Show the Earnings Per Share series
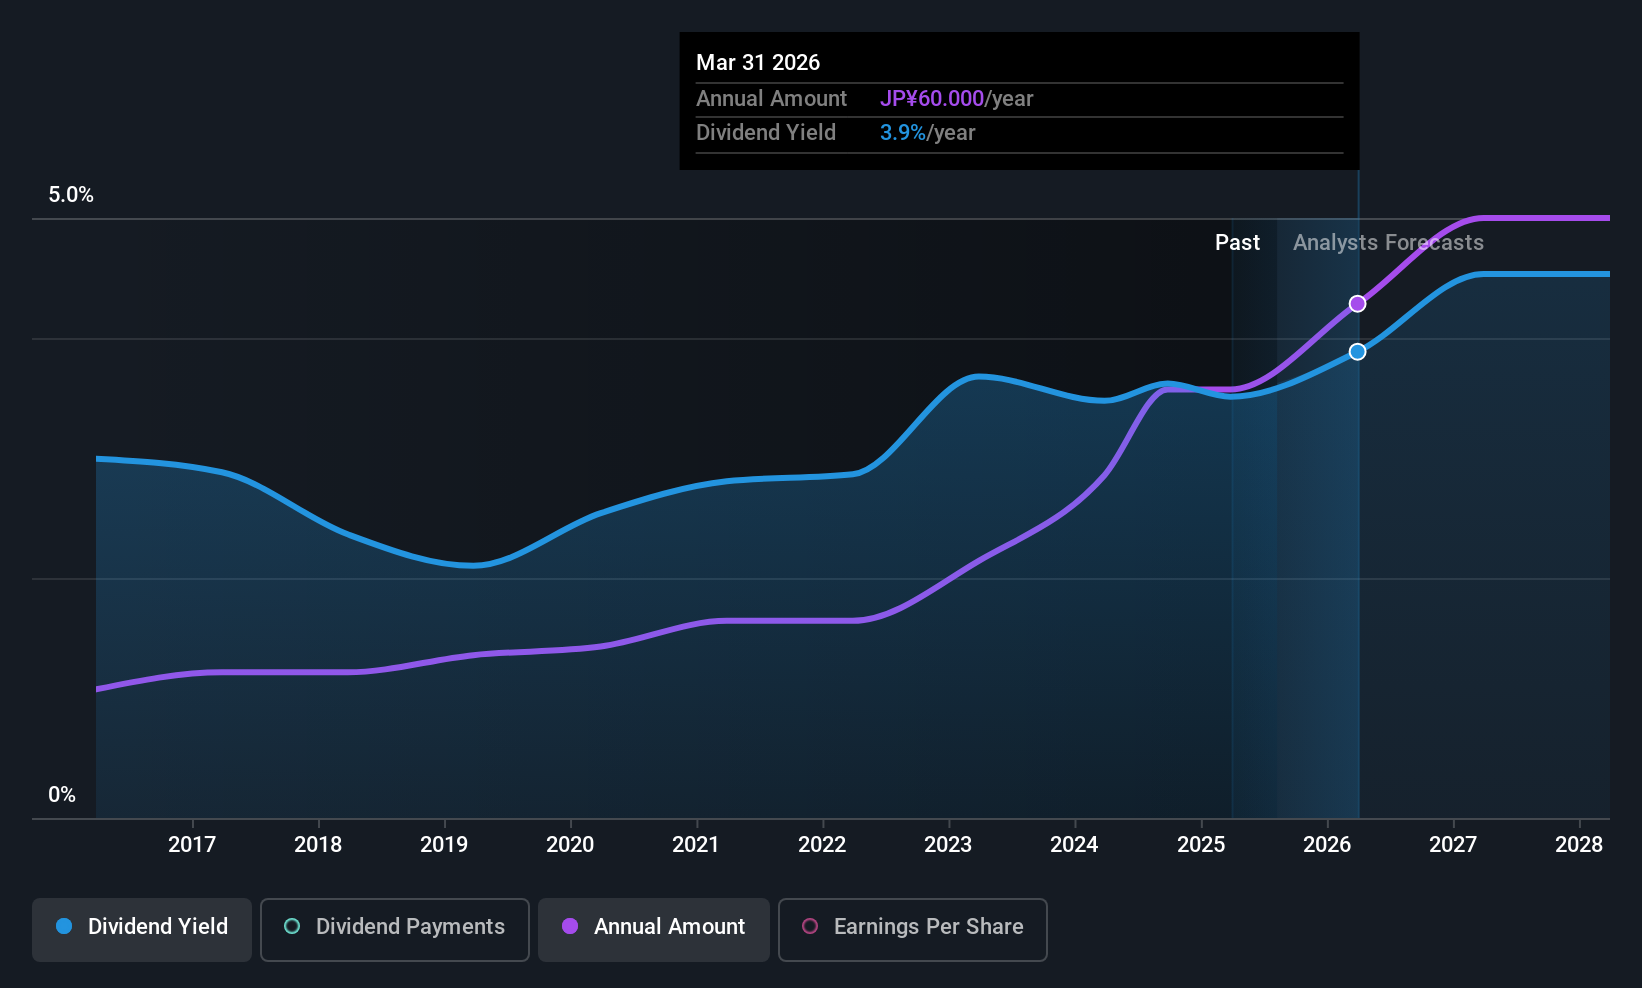This screenshot has width=1642, height=988. (x=912, y=927)
